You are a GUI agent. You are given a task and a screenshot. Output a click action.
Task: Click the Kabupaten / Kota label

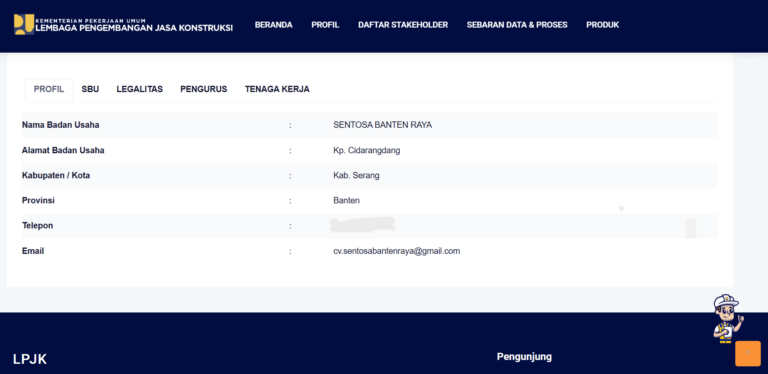[56, 175]
